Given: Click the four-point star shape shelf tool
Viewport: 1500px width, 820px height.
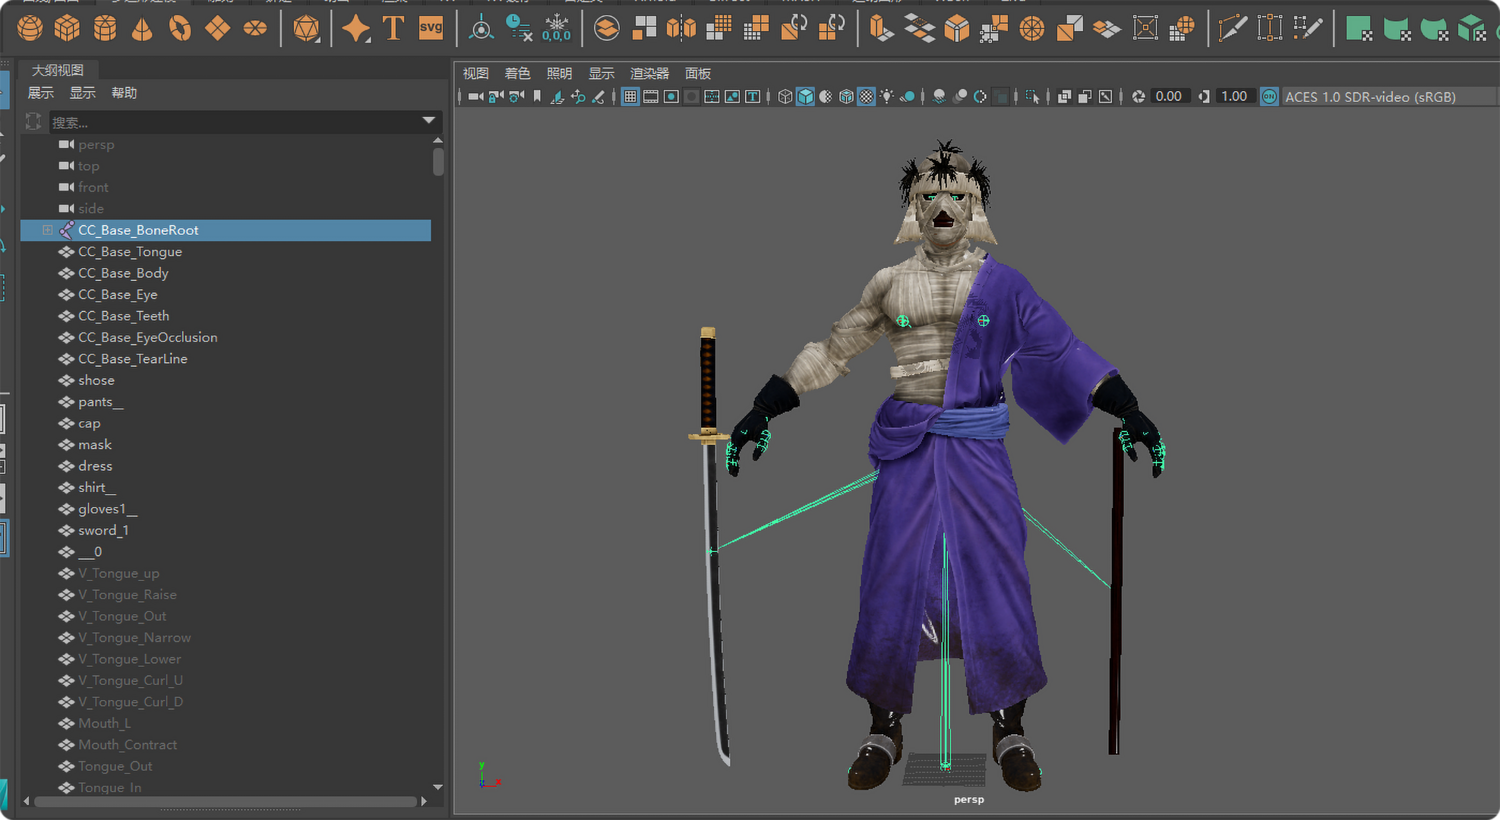Looking at the screenshot, I should pyautogui.click(x=356, y=28).
